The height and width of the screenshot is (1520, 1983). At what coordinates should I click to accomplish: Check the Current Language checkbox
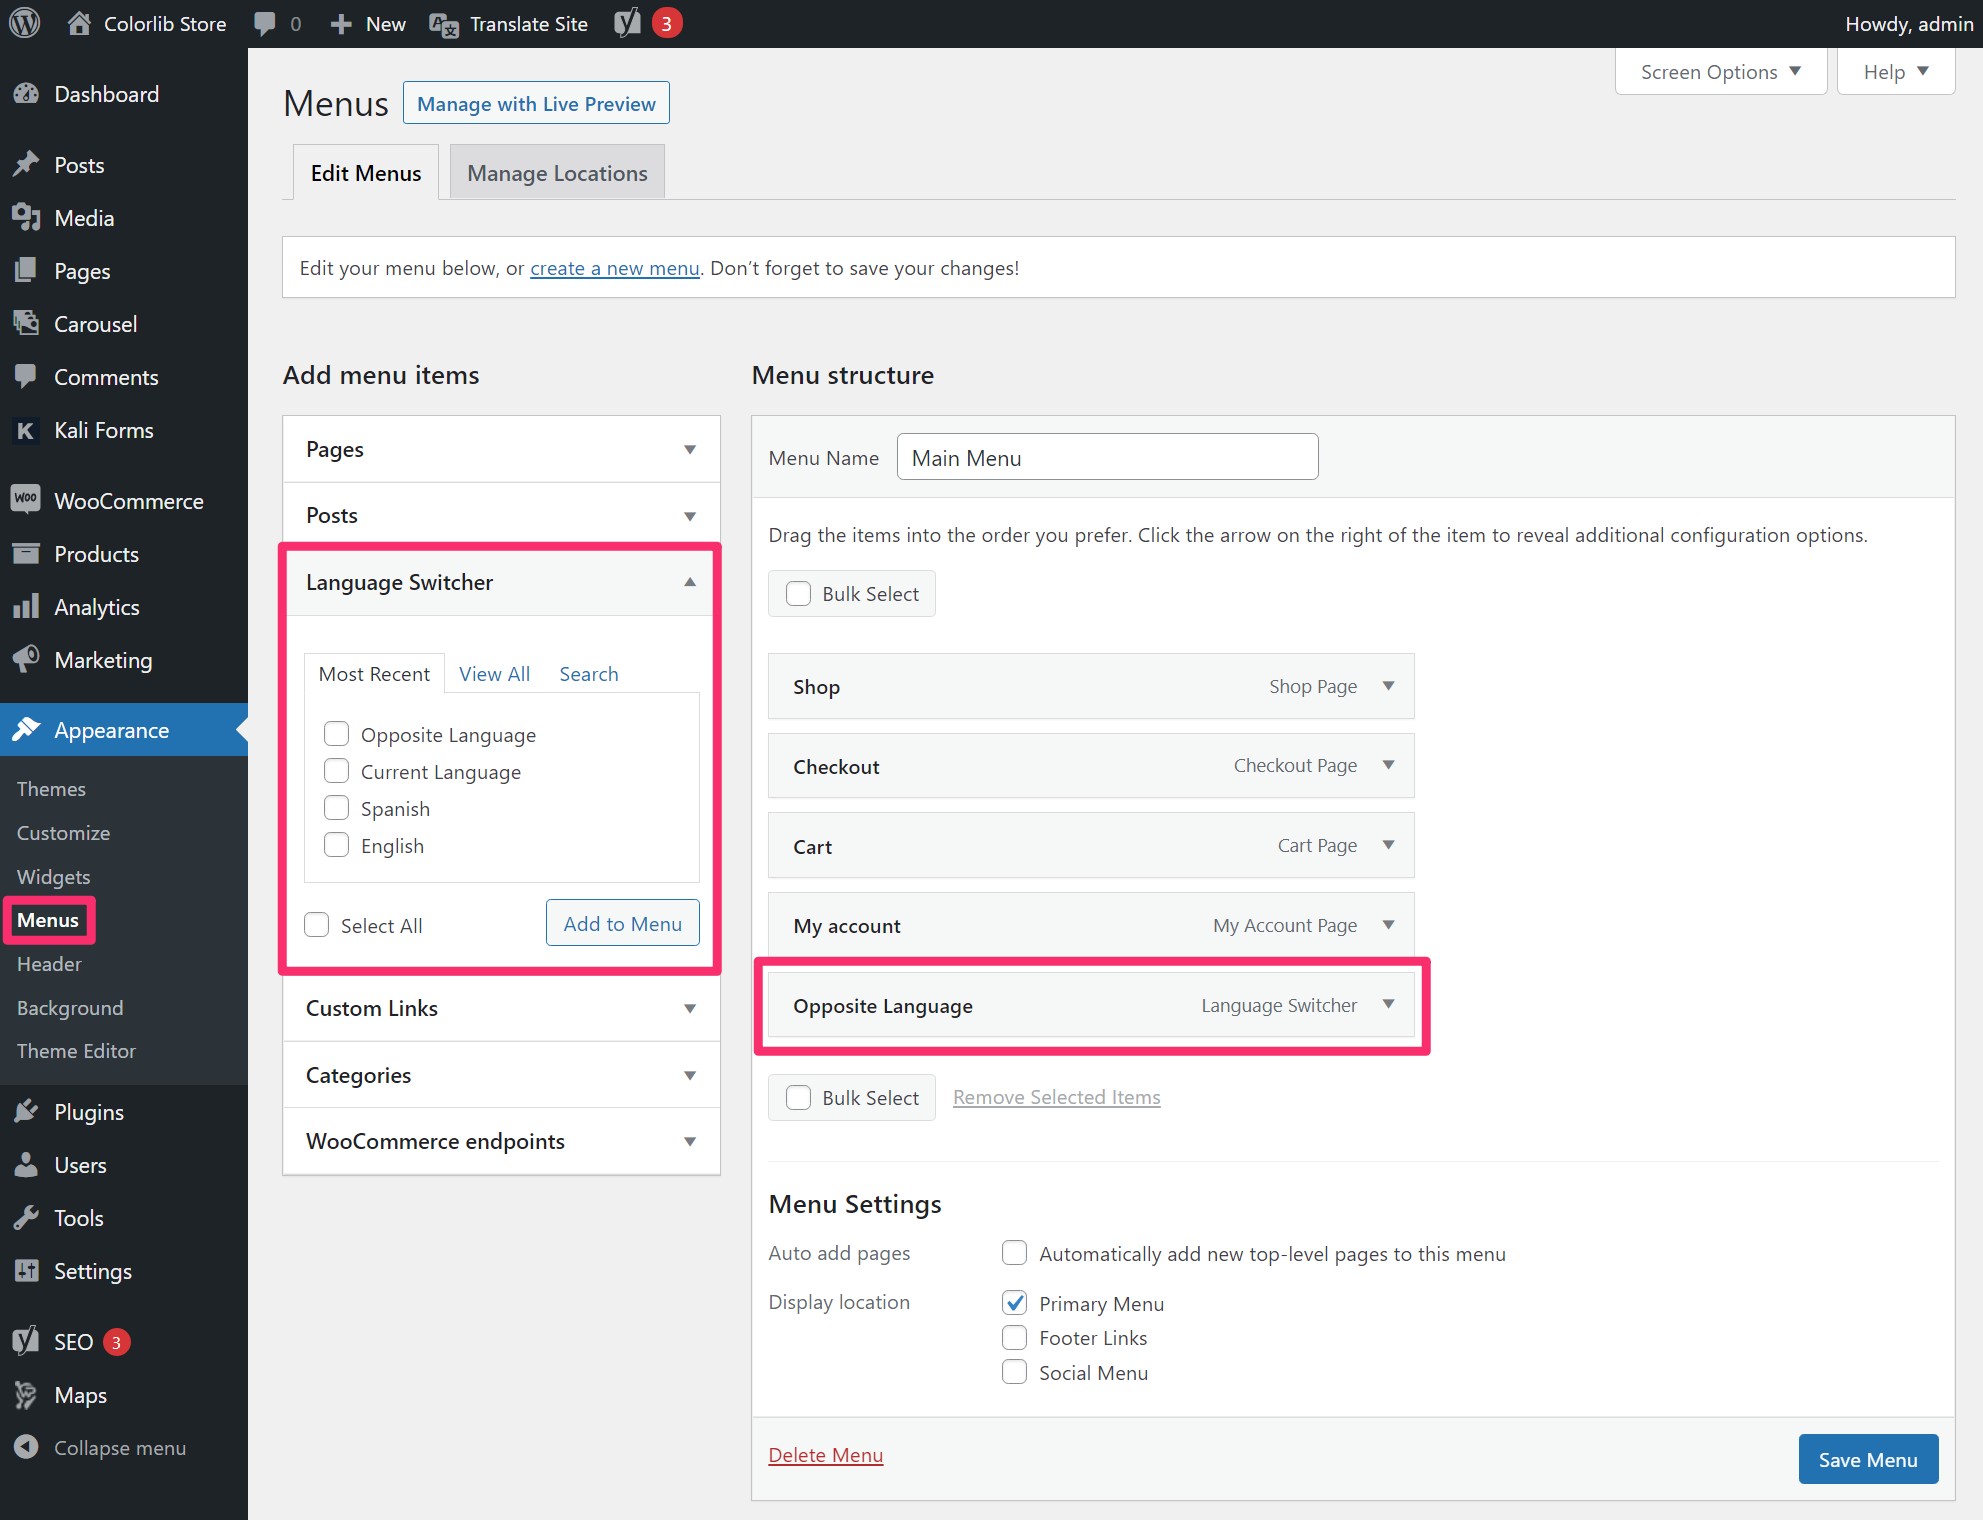337,771
